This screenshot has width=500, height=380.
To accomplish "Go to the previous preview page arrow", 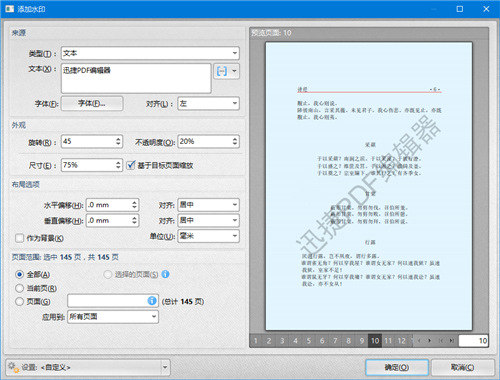I will click(419, 341).
